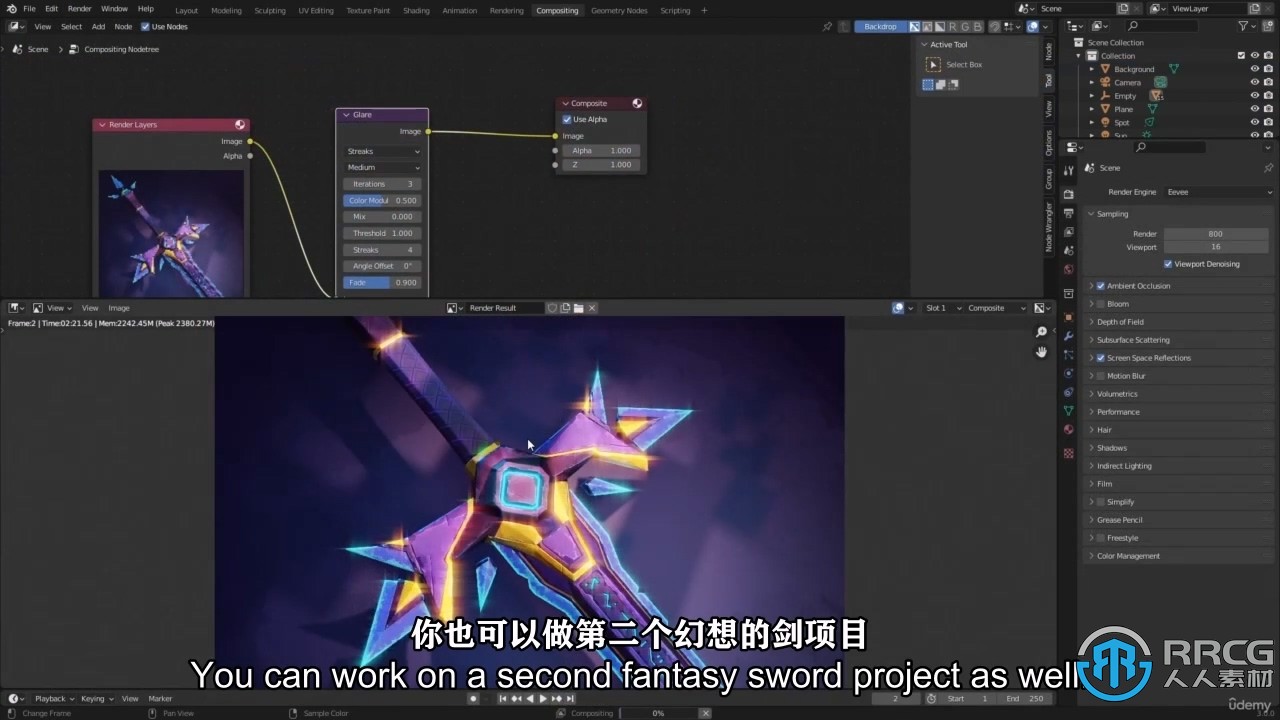Toggle the Backdrop button
This screenshot has height=720, width=1280.
pos(880,26)
